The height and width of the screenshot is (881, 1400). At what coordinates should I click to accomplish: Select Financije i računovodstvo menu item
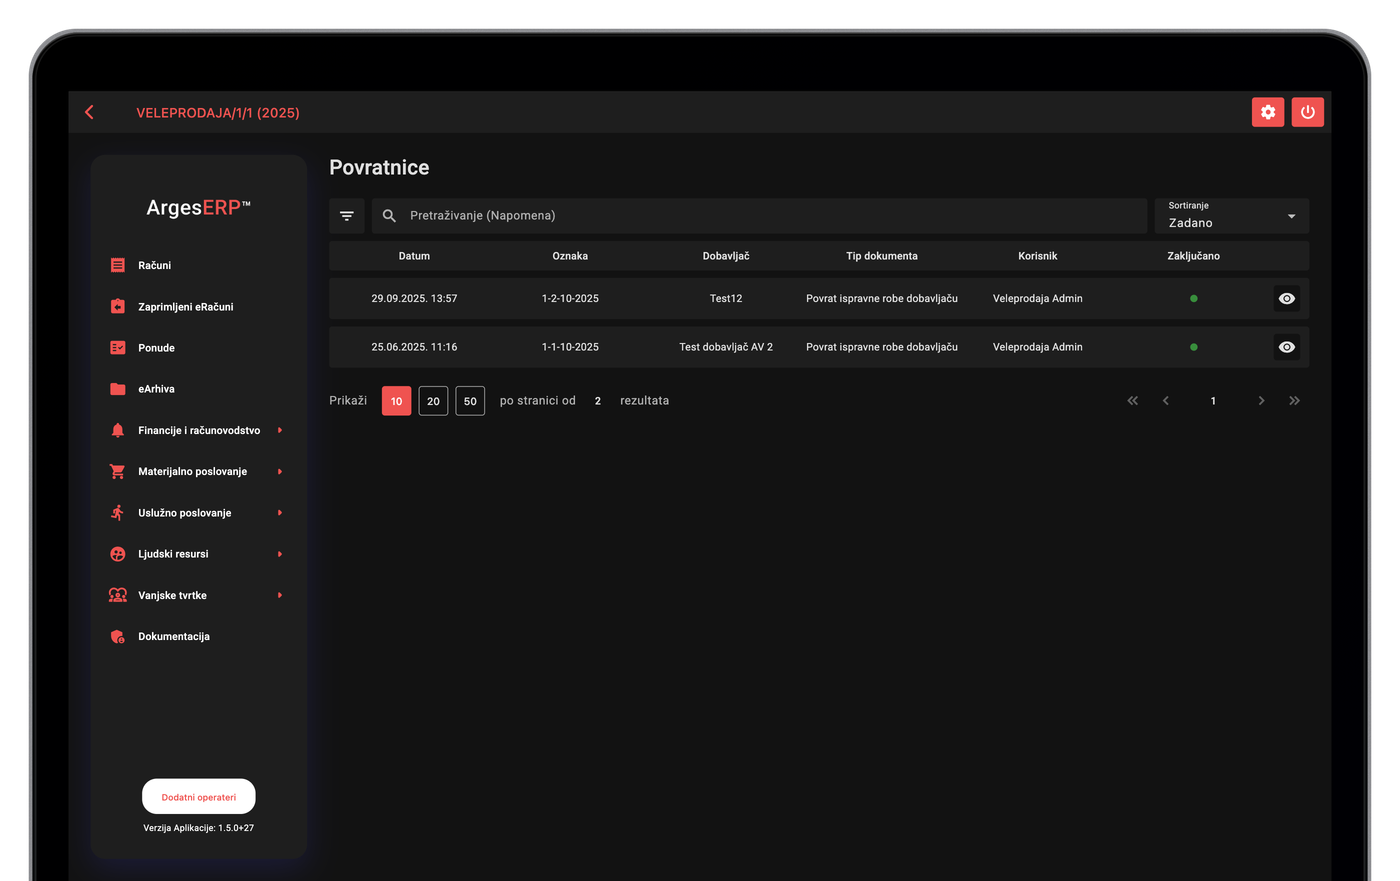(199, 430)
